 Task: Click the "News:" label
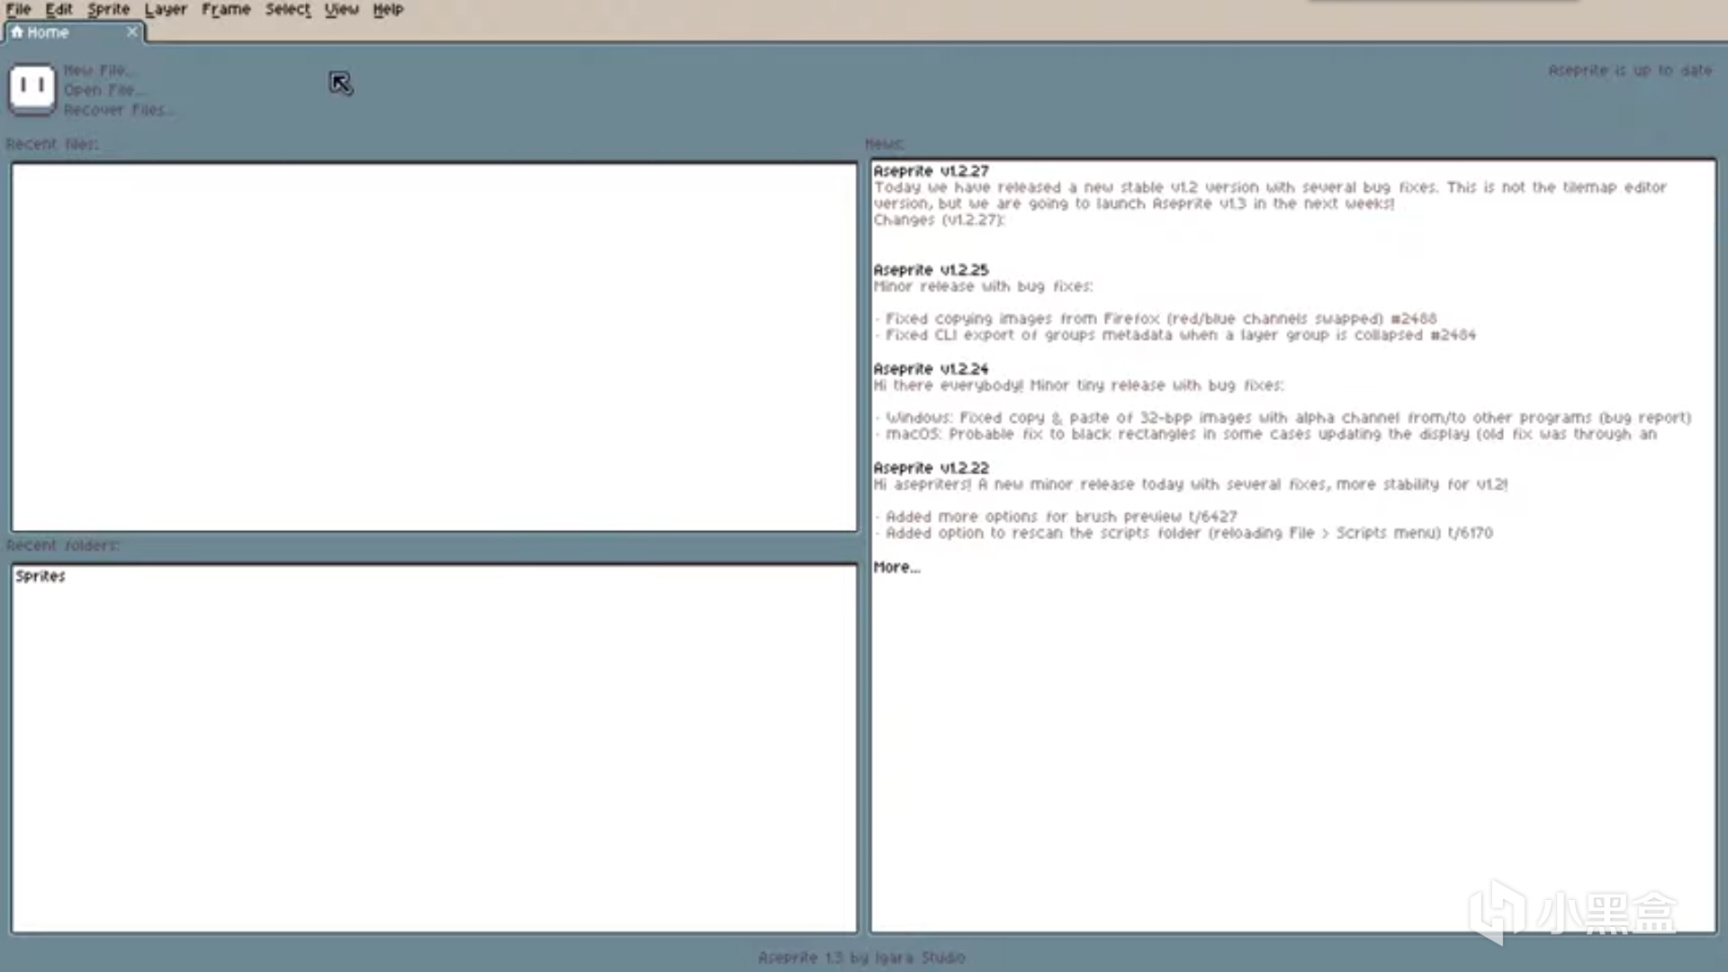[884, 144]
